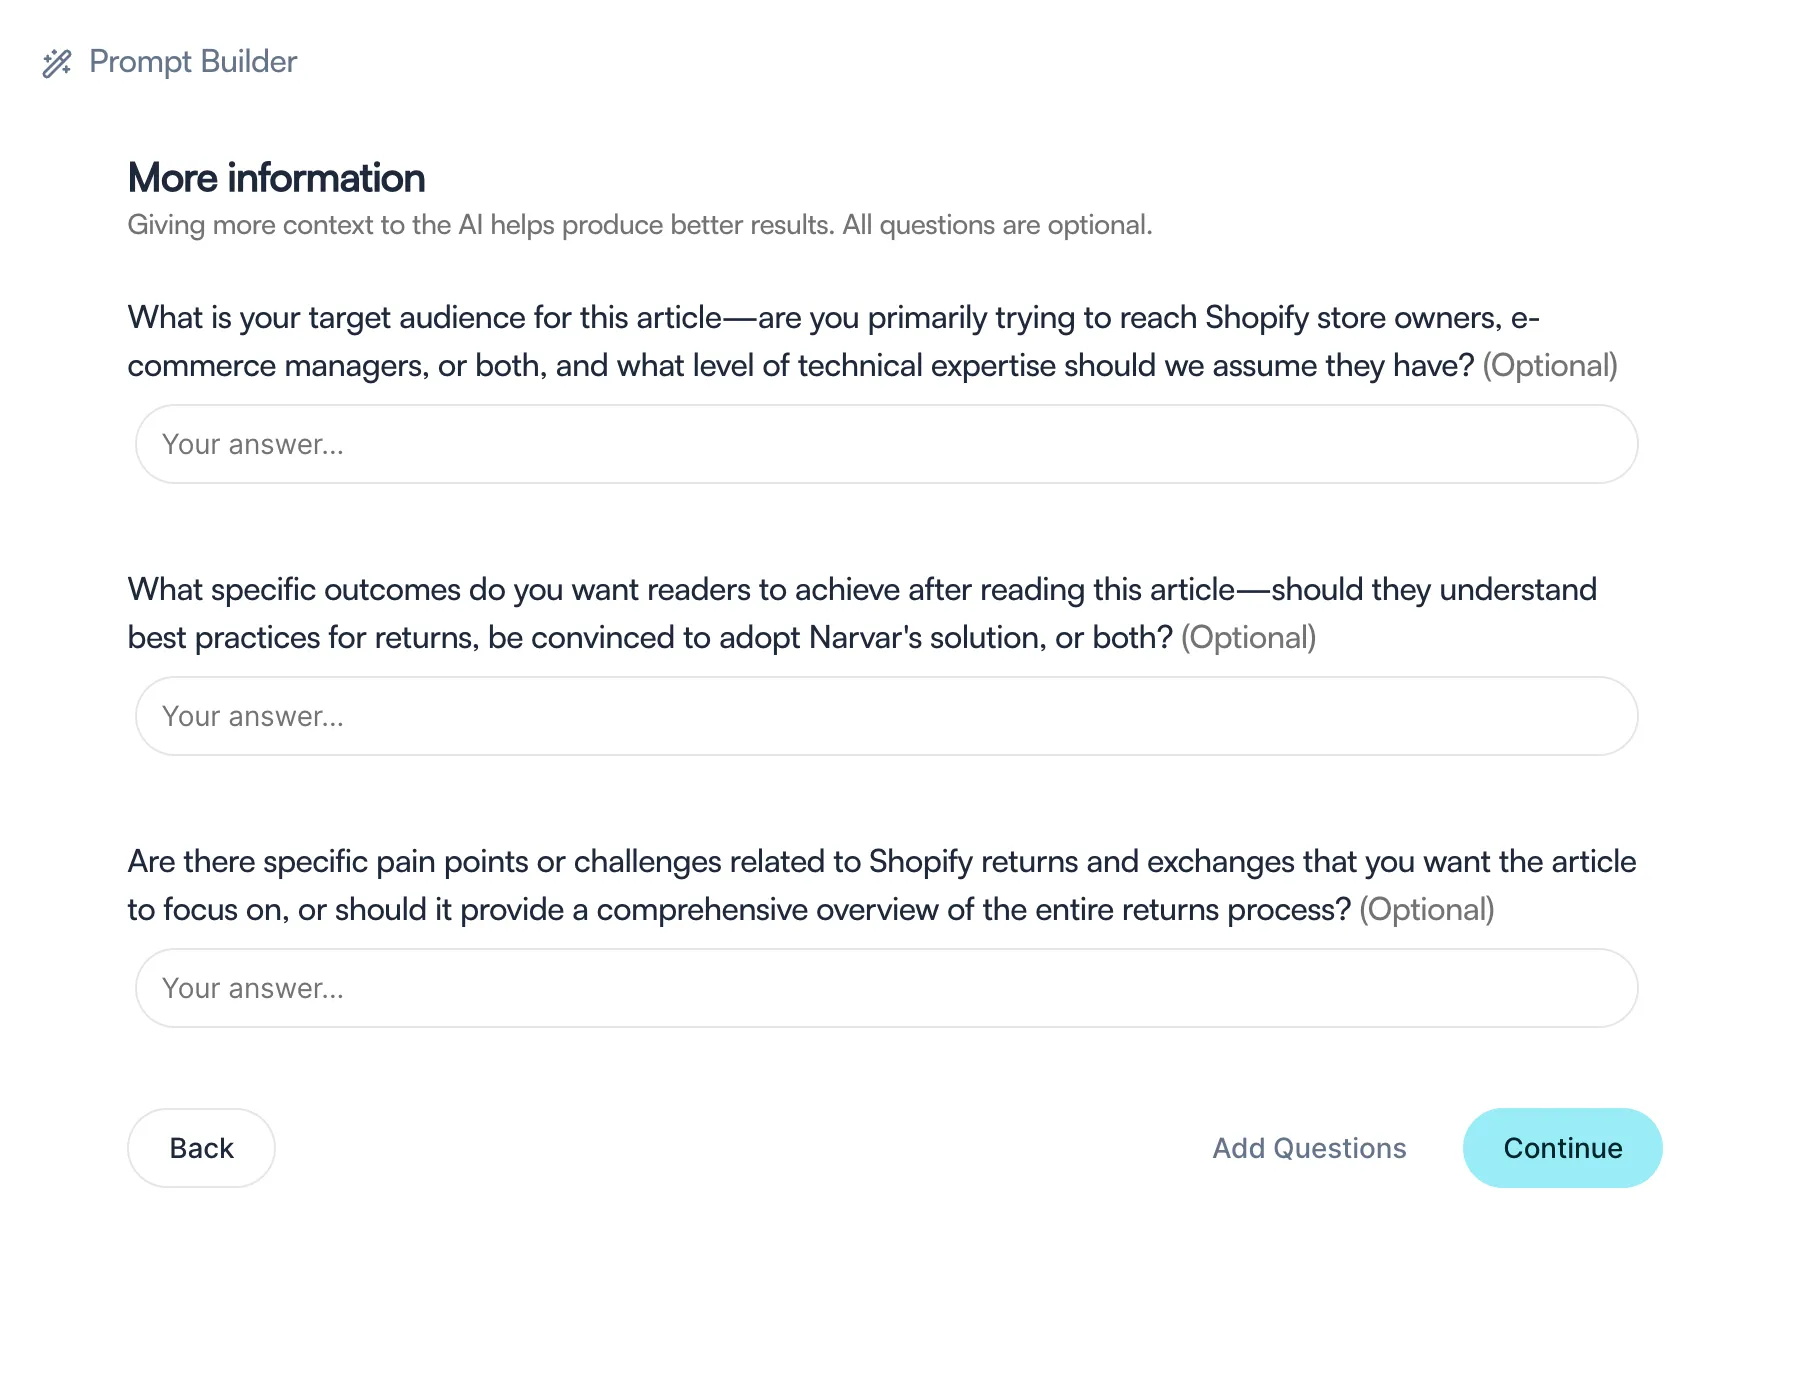1810x1376 pixels.
Task: Go back using the Back button
Action: [x=201, y=1148]
